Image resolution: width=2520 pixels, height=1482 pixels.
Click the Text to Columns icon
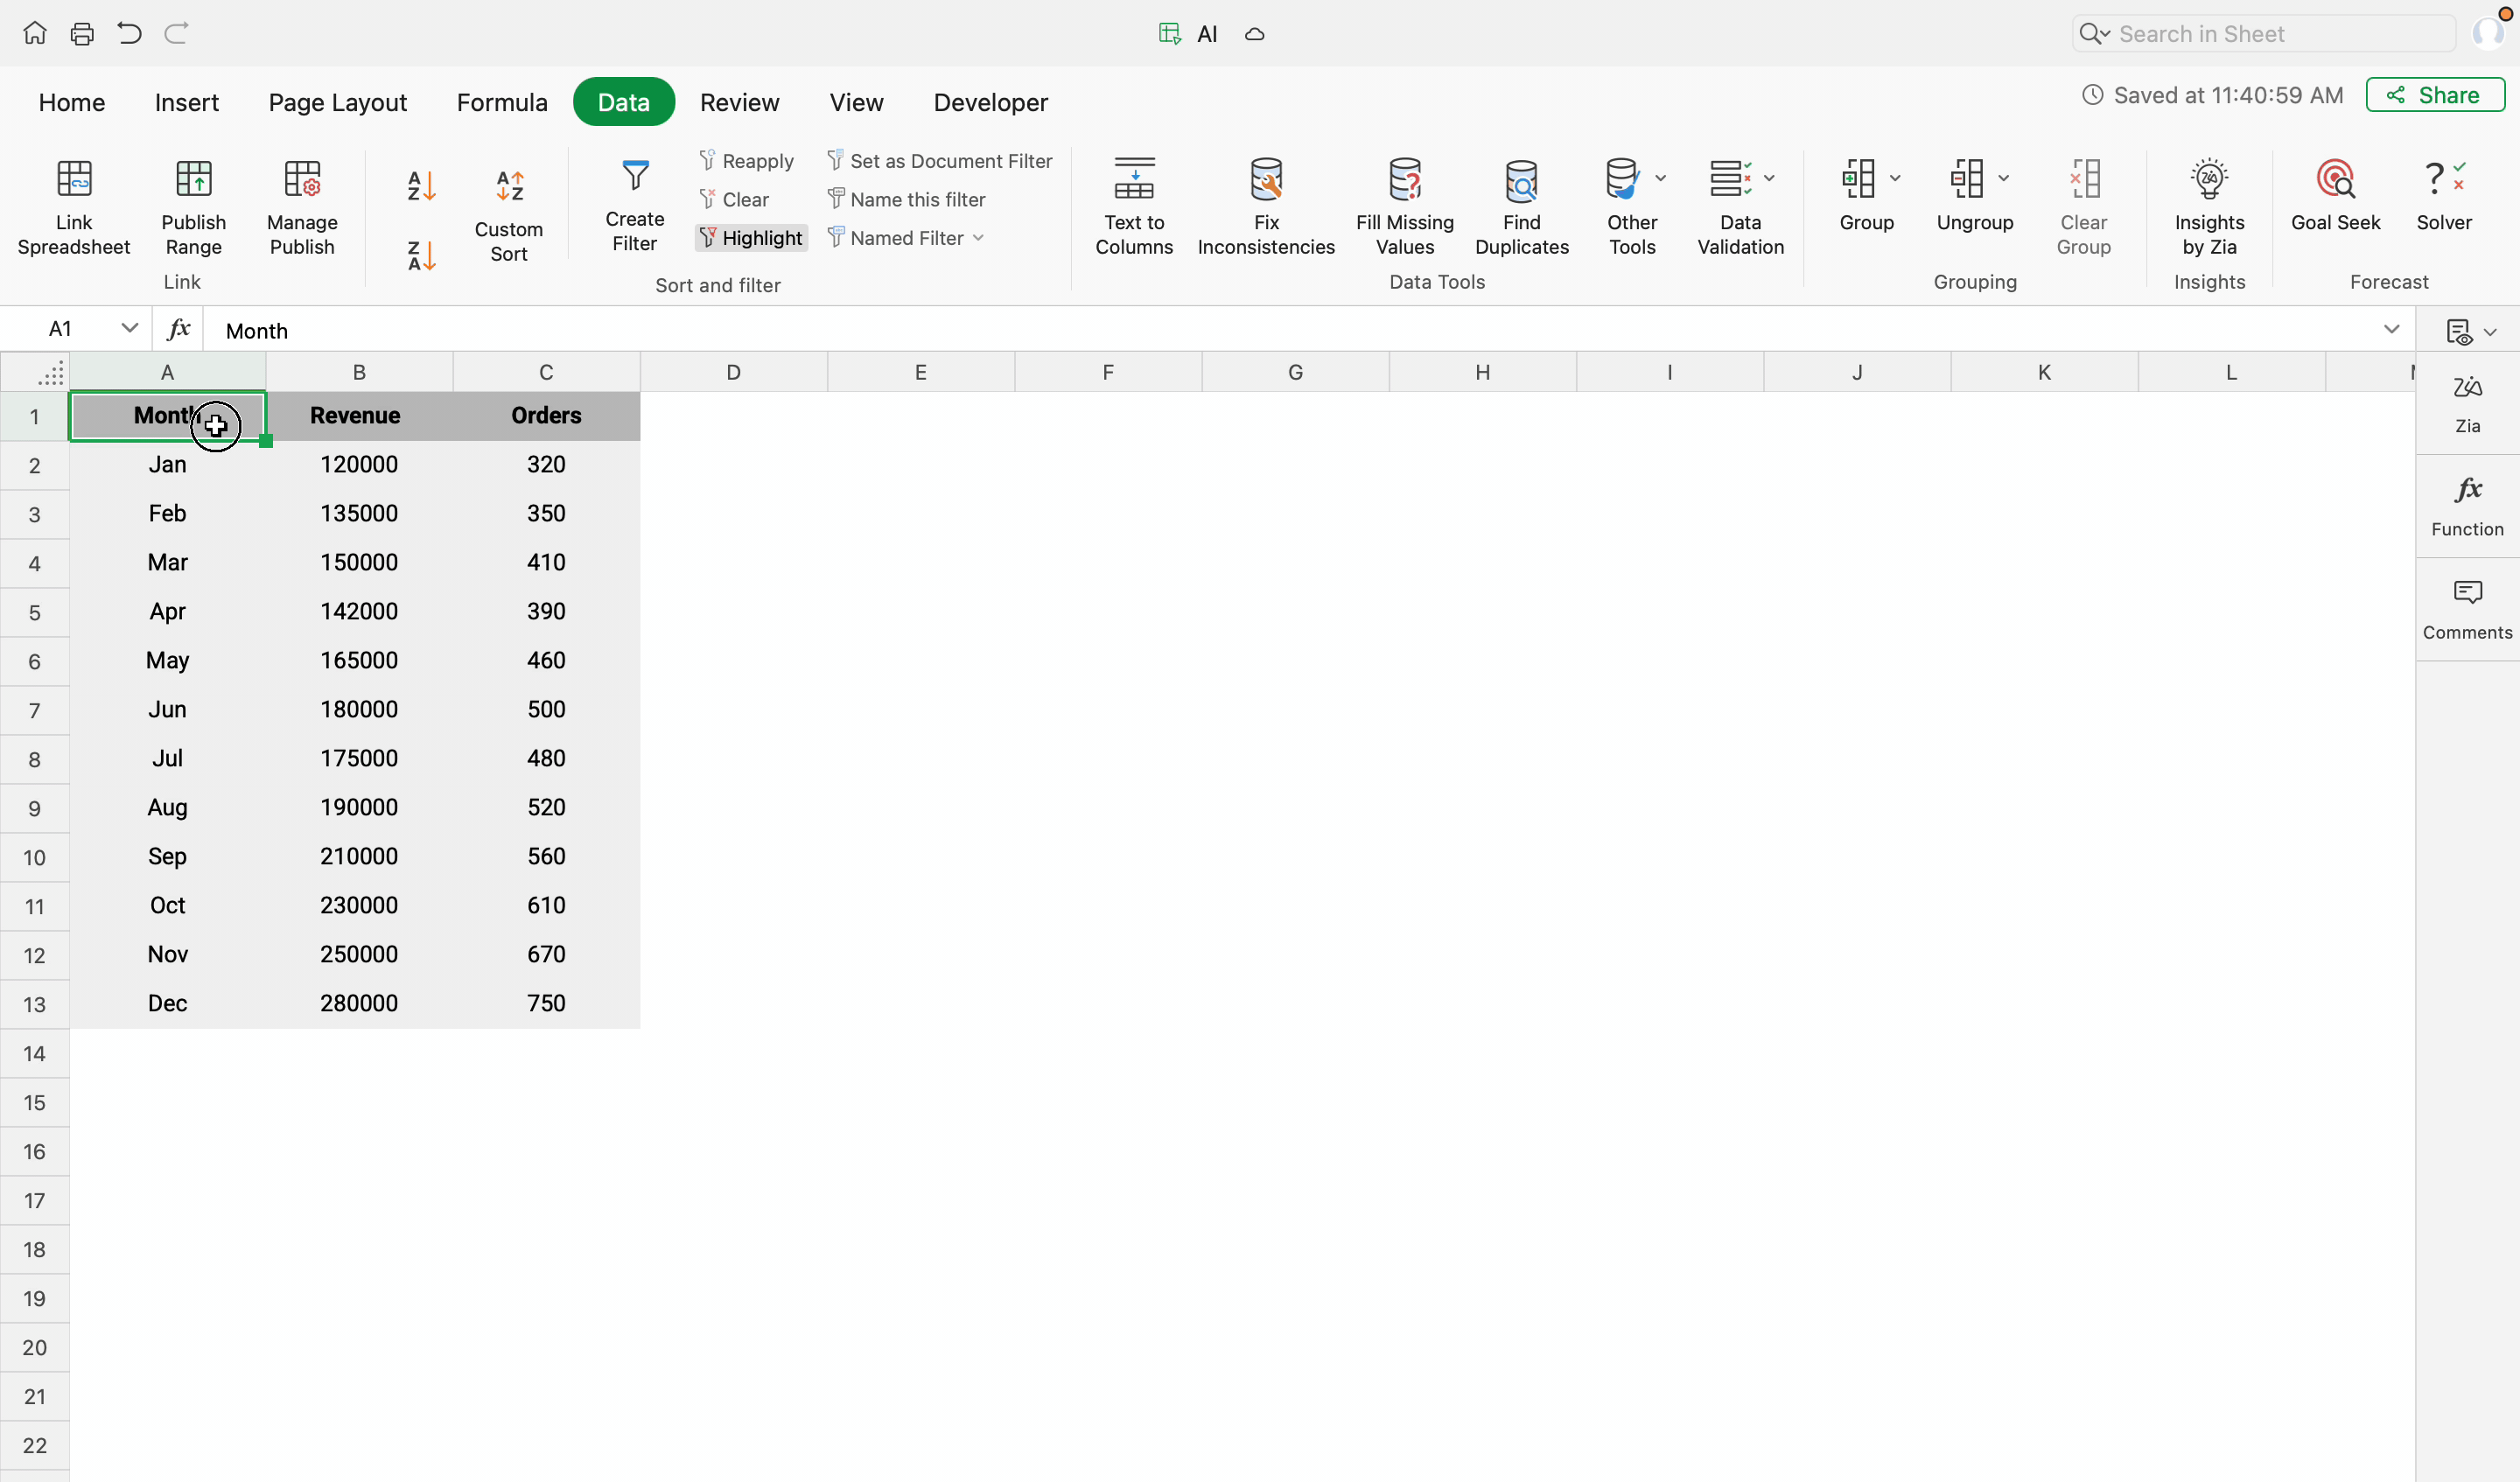(1133, 180)
